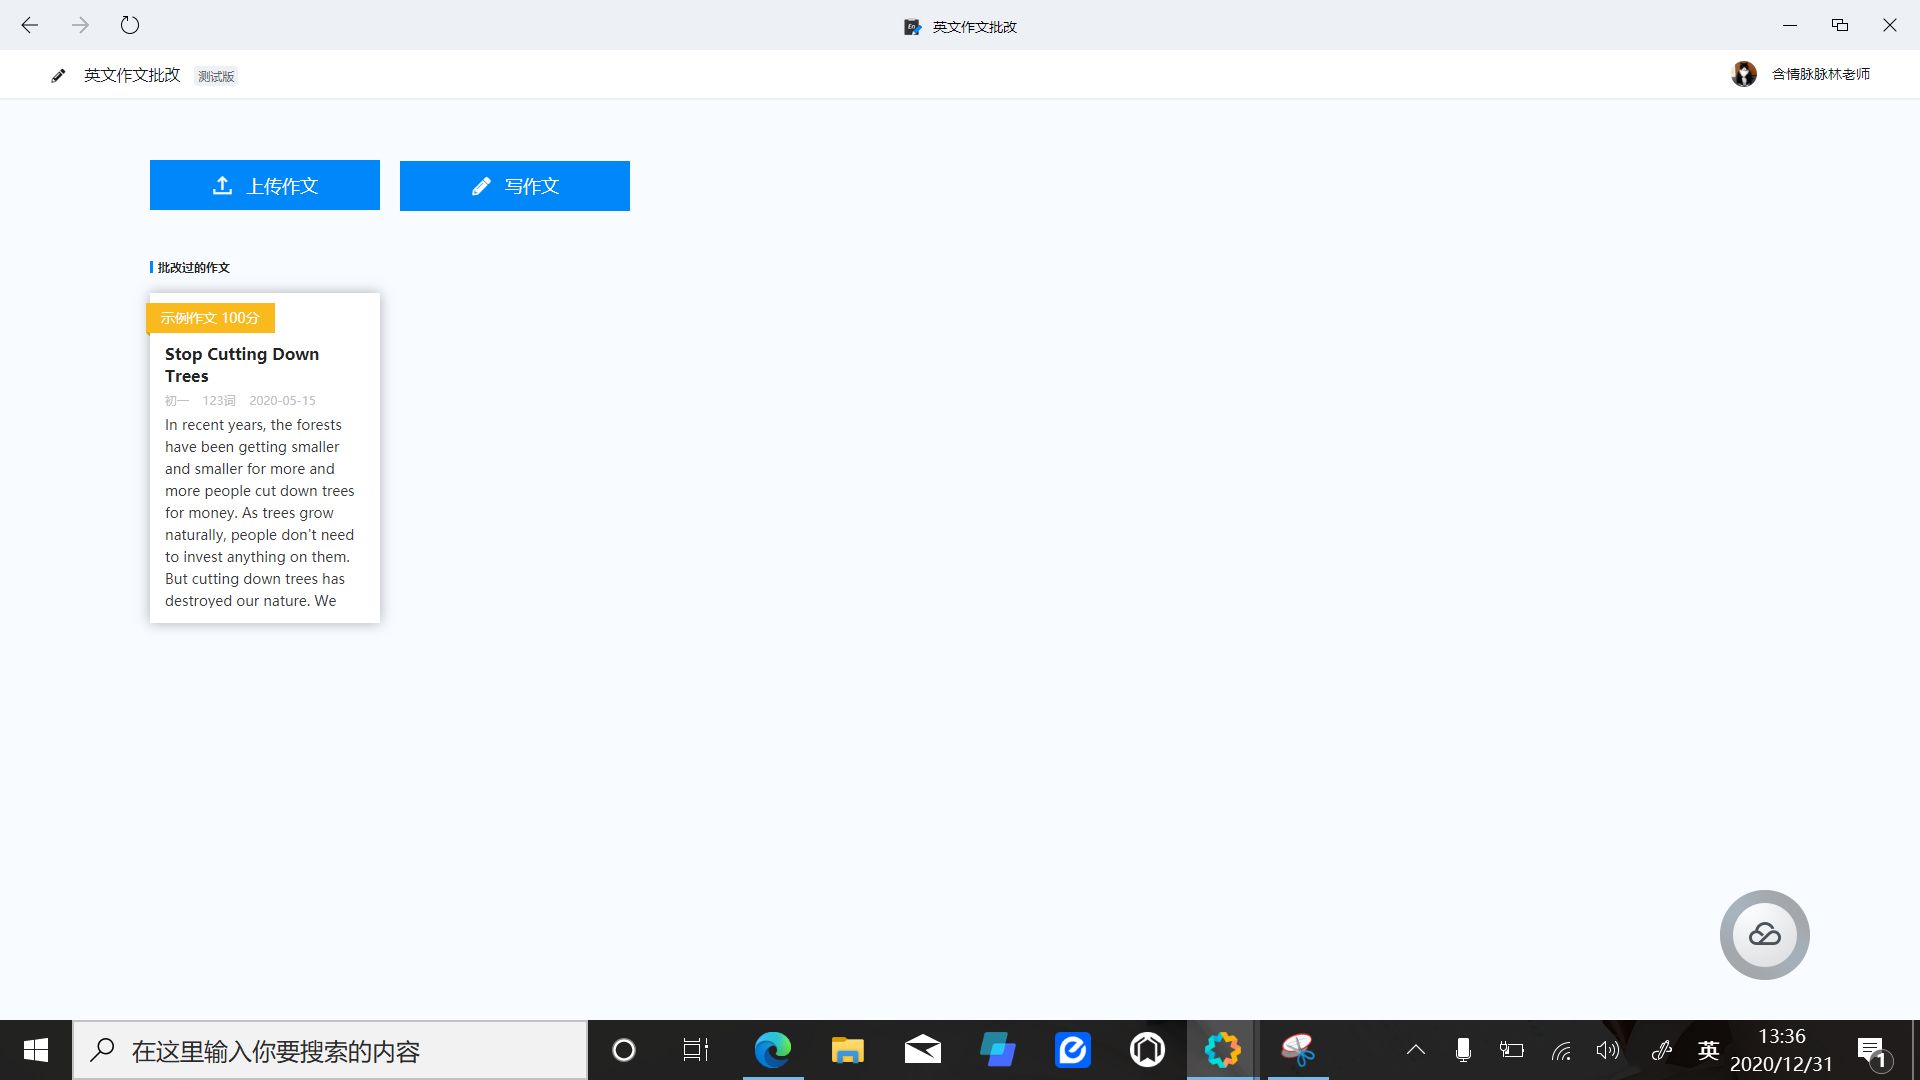Launch Microsoft Edge from the taskbar
The width and height of the screenshot is (1920, 1080).
(x=773, y=1050)
